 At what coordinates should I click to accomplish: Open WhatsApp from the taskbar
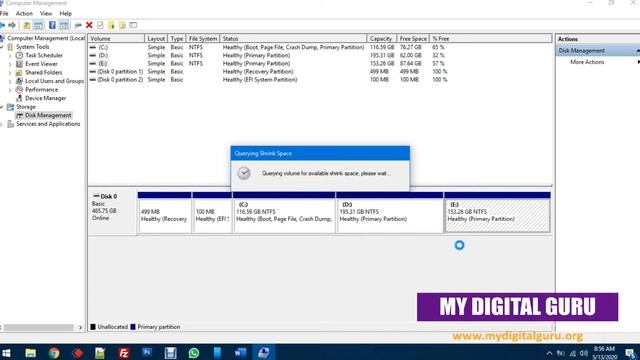tap(194, 352)
